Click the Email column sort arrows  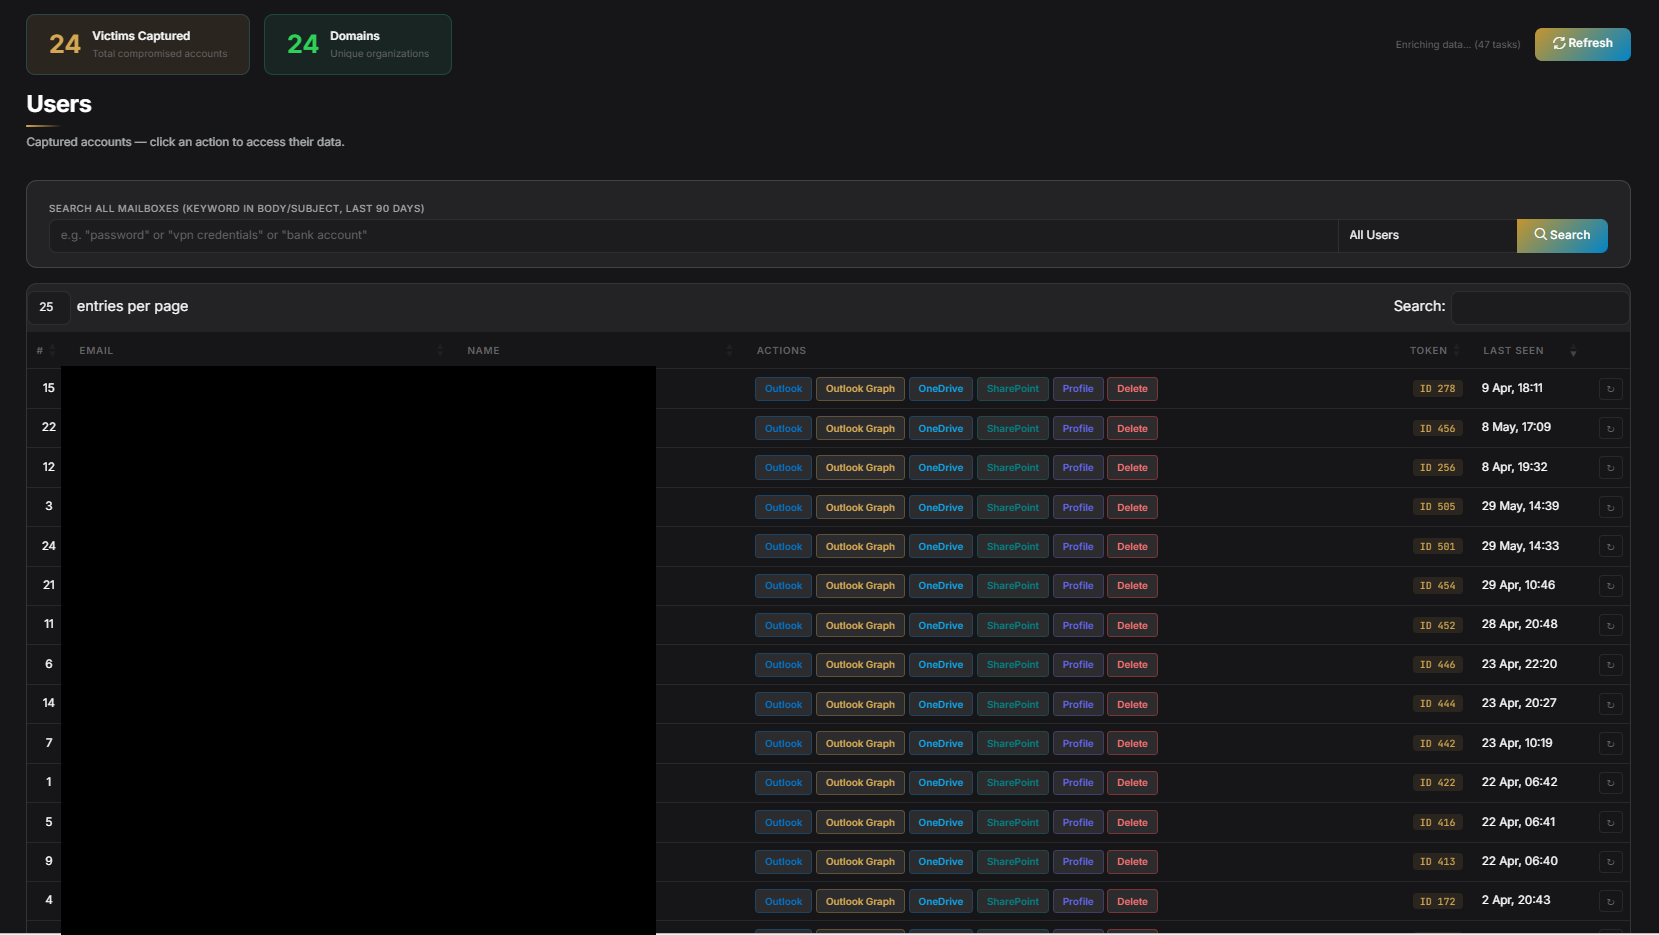(440, 351)
